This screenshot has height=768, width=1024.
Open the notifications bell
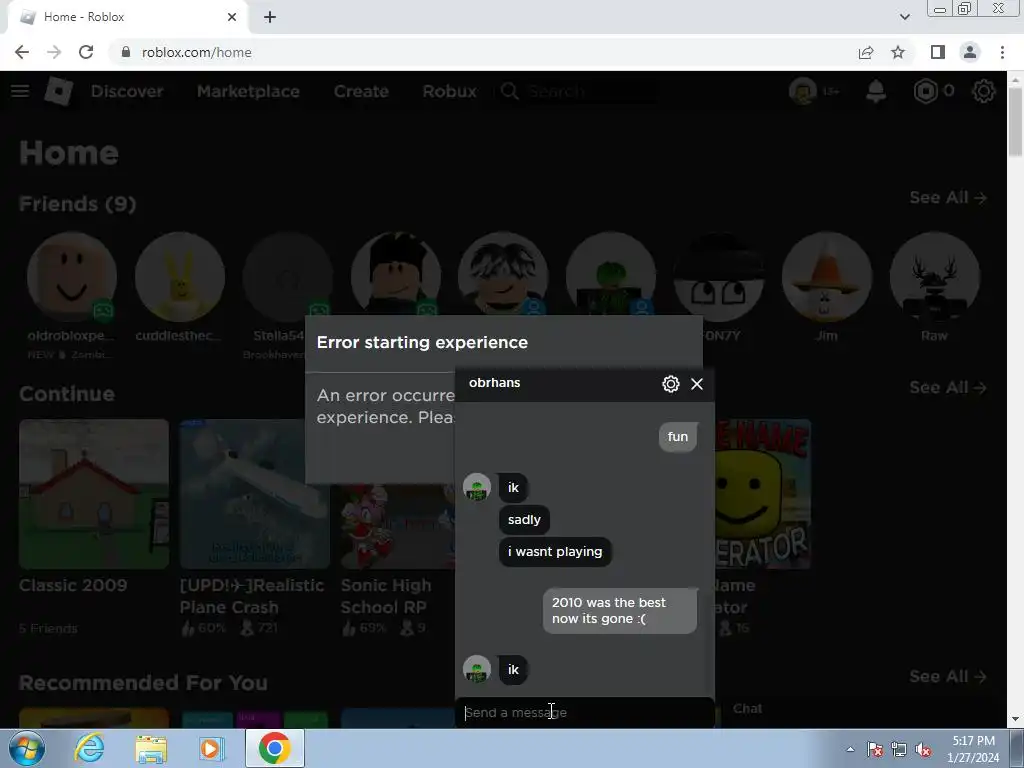click(876, 91)
